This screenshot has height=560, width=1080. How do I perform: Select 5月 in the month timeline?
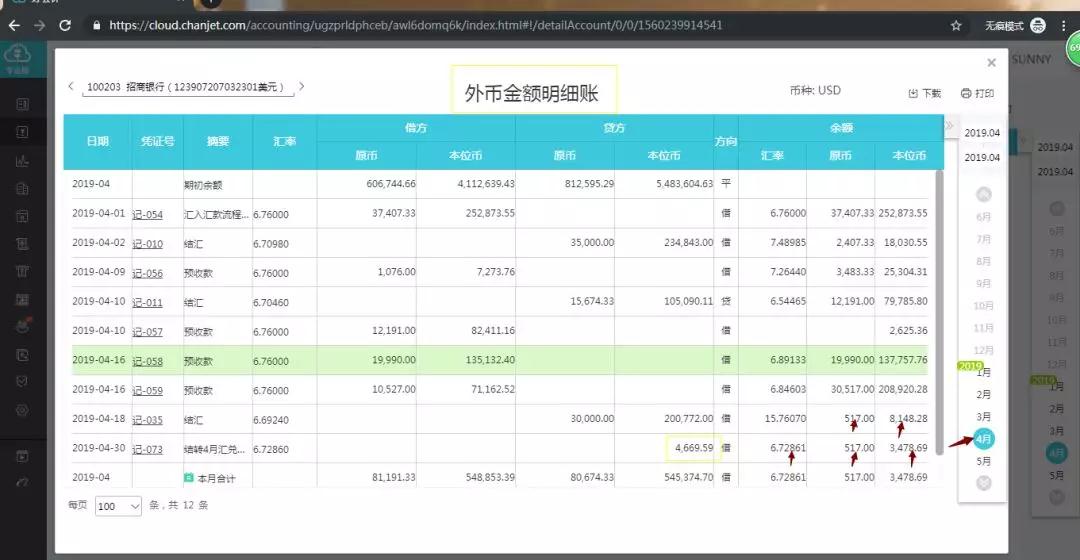point(984,462)
